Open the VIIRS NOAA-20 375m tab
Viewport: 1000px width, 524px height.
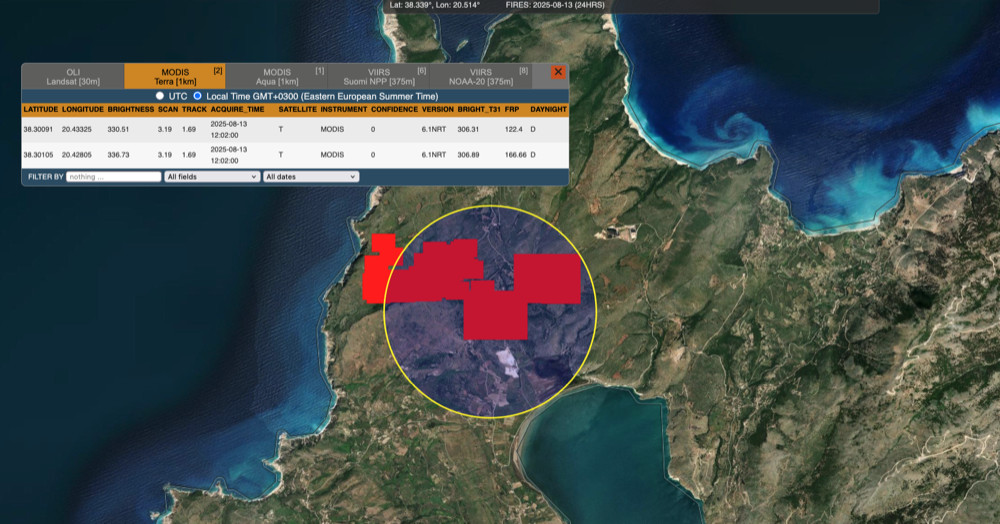[x=481, y=76]
